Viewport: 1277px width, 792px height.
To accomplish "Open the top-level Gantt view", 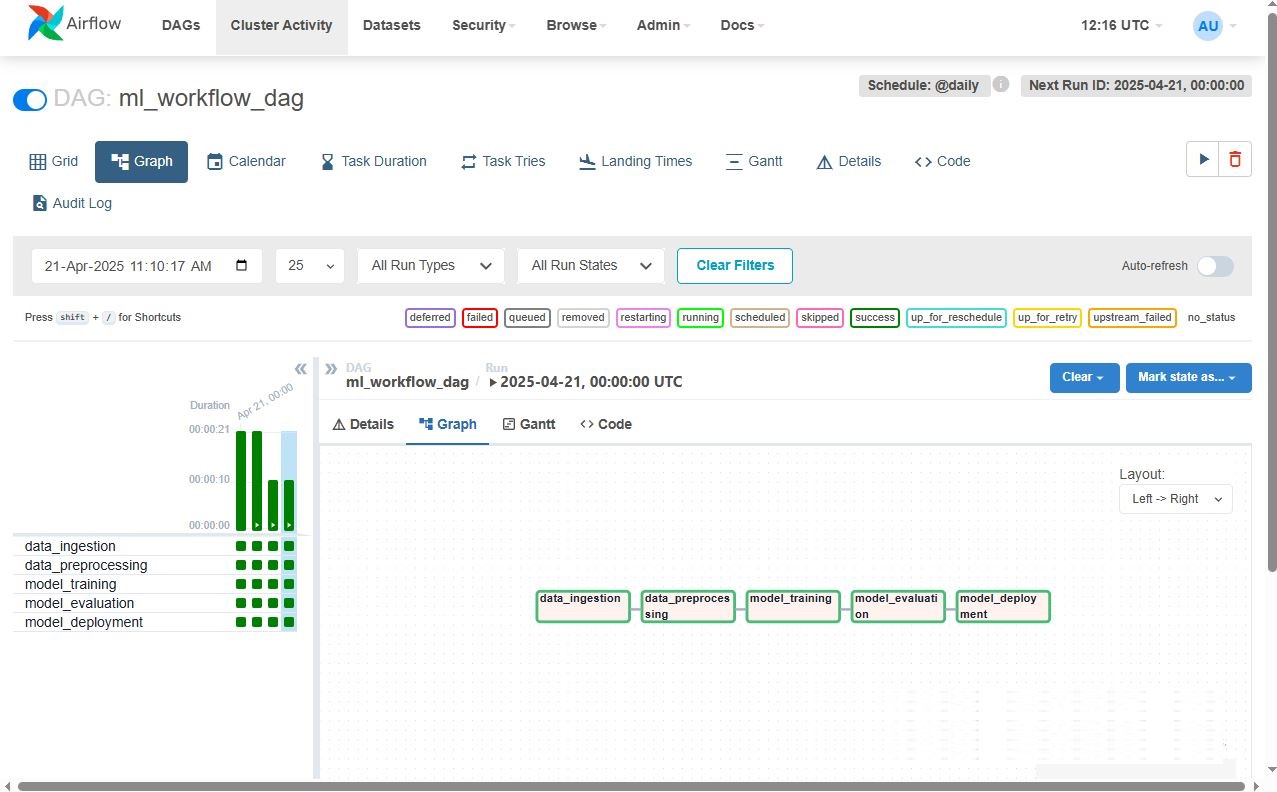I will (754, 162).
